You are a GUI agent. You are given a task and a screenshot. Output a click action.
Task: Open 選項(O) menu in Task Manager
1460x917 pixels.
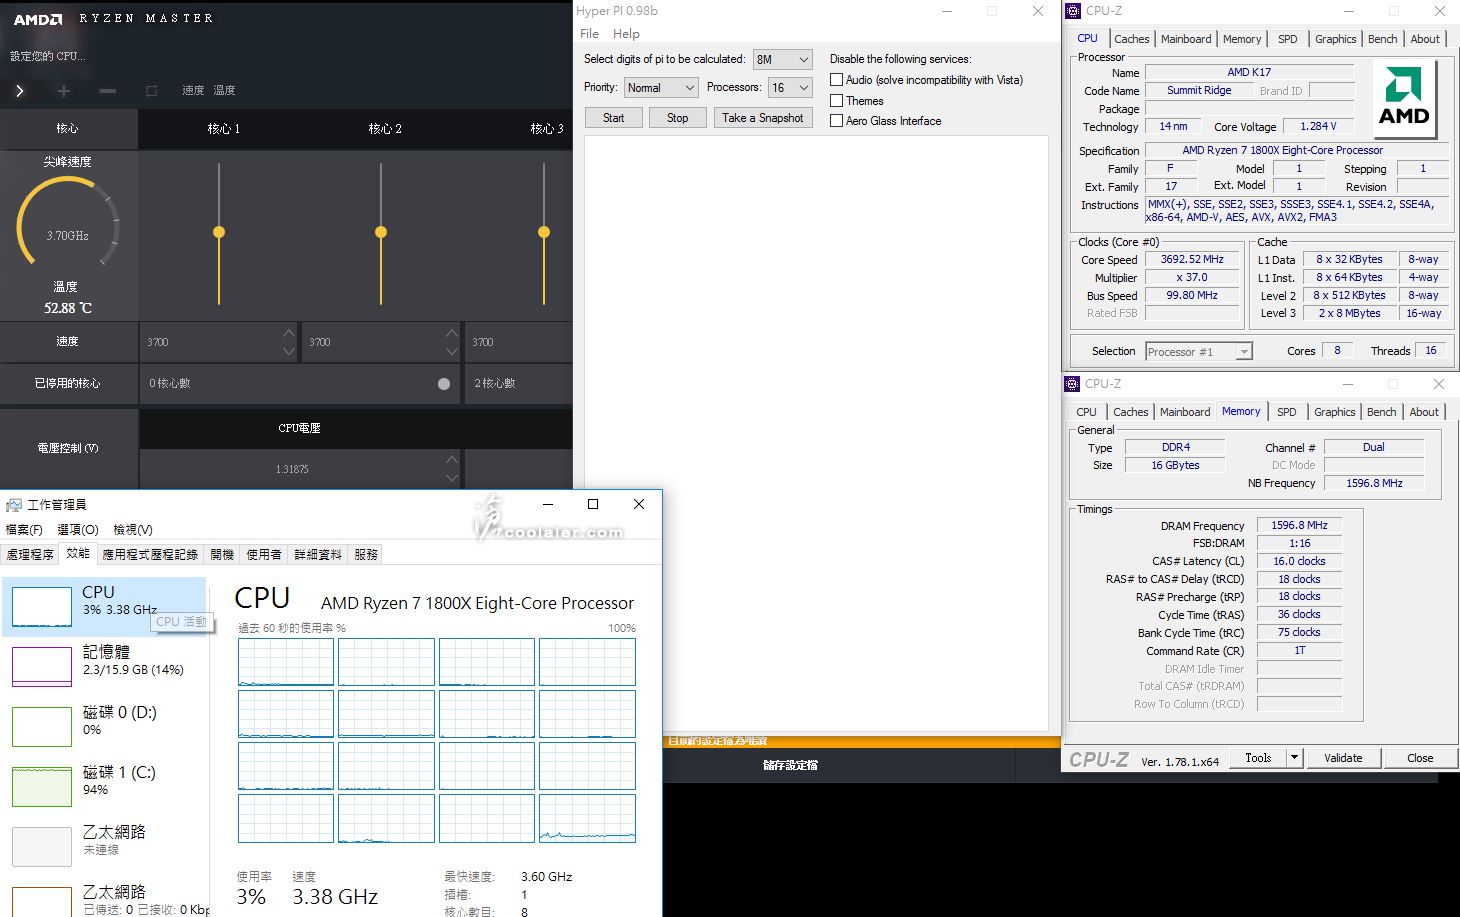[x=78, y=530]
